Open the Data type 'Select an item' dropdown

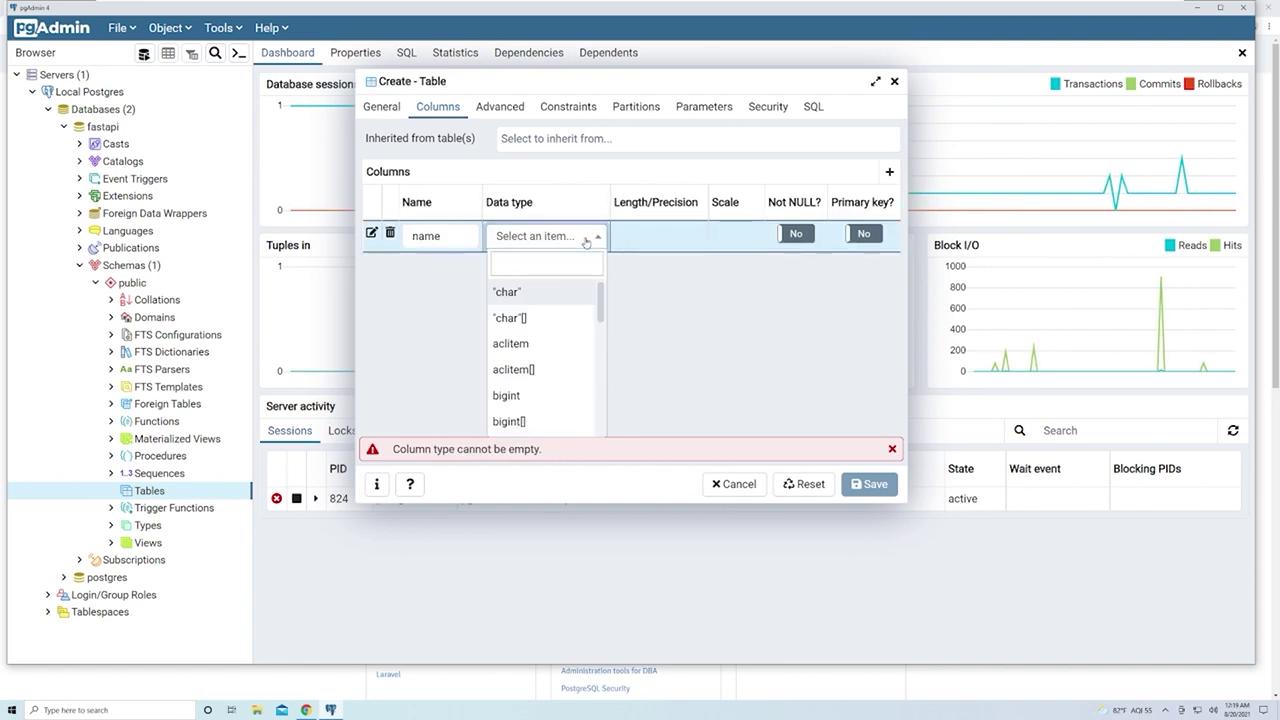click(546, 236)
